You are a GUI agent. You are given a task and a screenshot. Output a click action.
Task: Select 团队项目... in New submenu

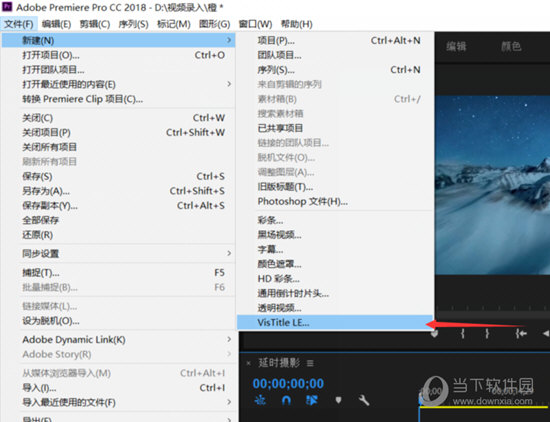pos(335,55)
